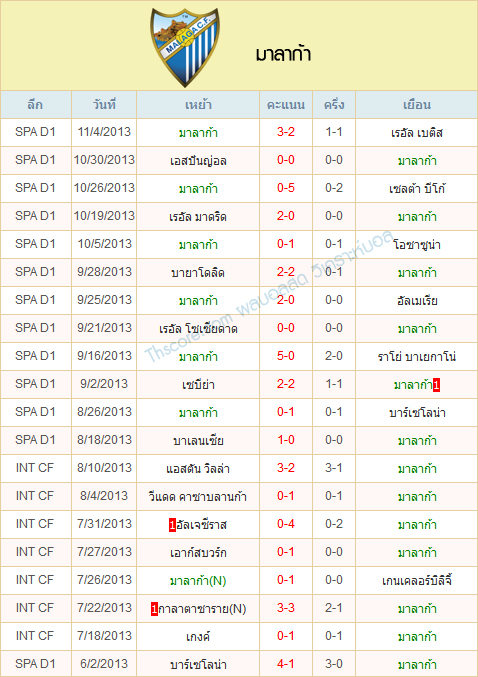Click the date 10/30/2013

click(104, 160)
